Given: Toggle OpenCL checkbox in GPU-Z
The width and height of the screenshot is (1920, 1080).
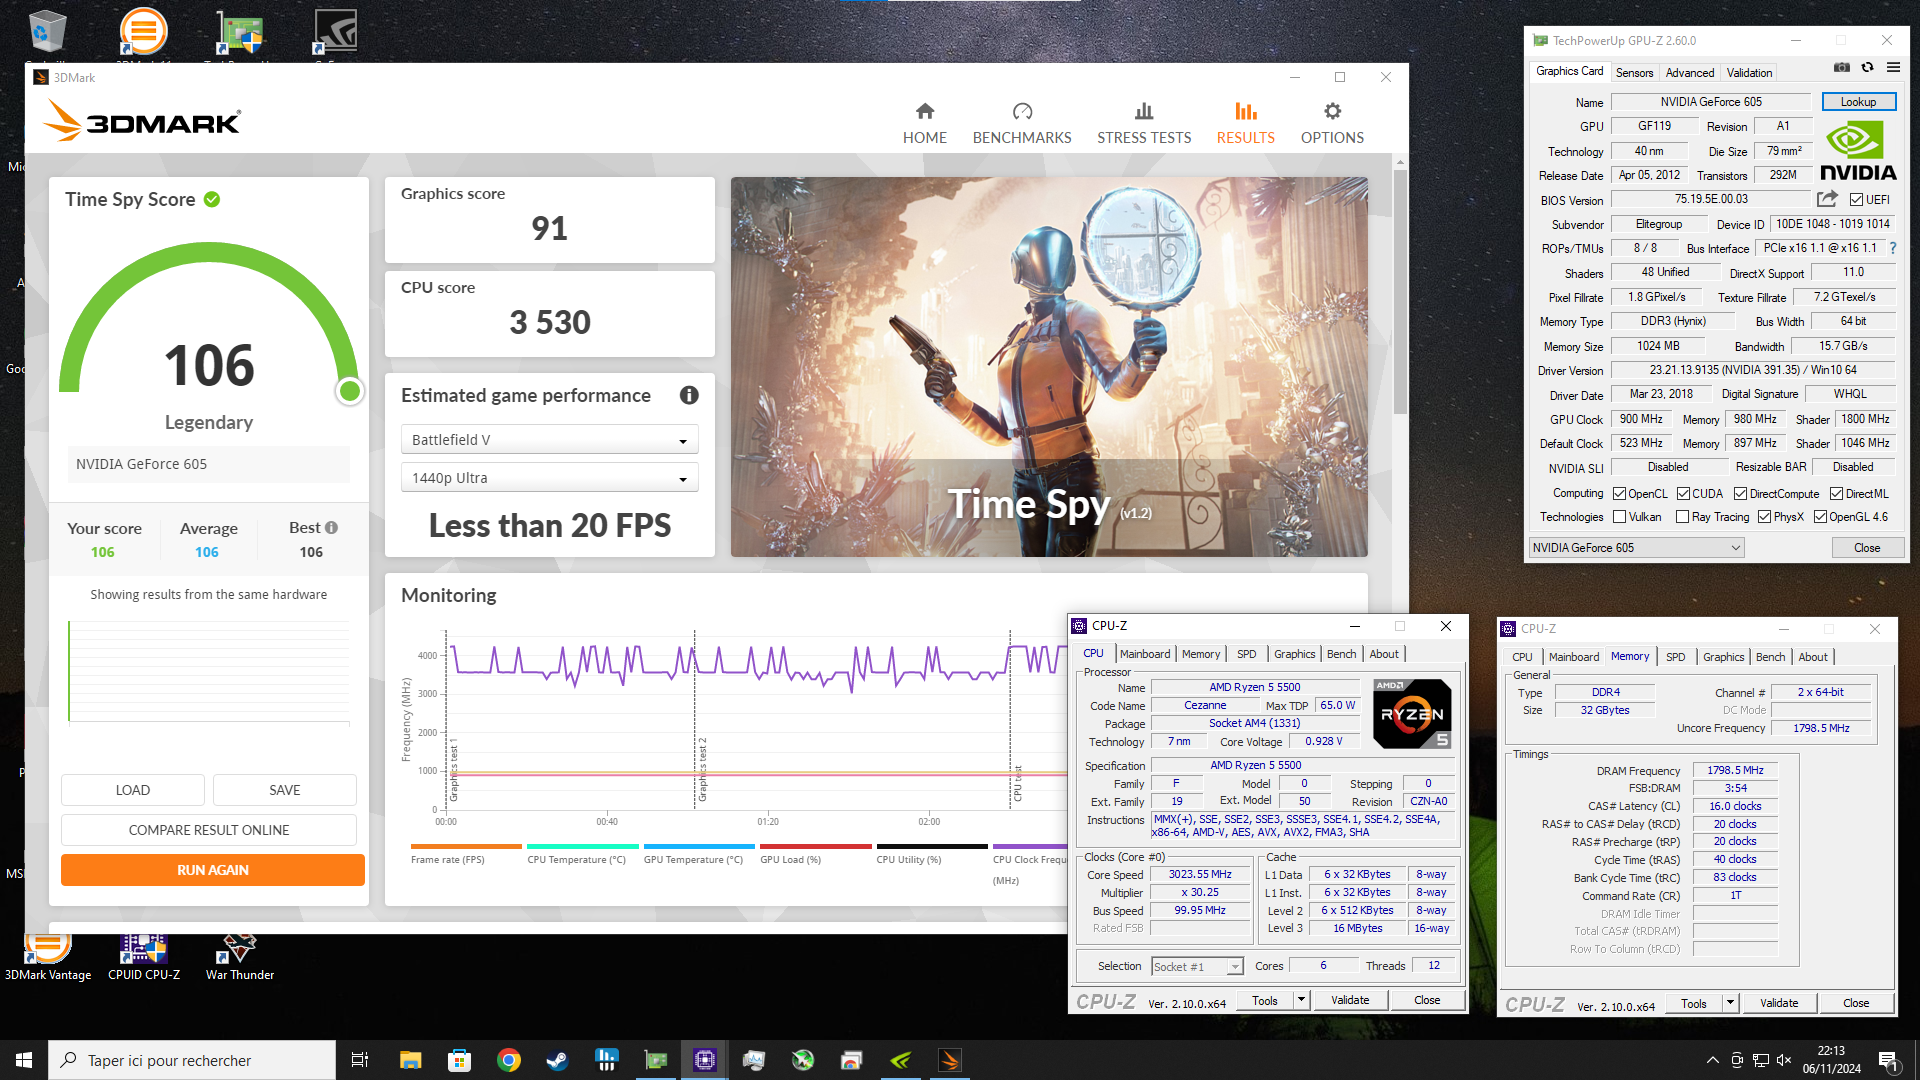Looking at the screenshot, I should pyautogui.click(x=1619, y=494).
